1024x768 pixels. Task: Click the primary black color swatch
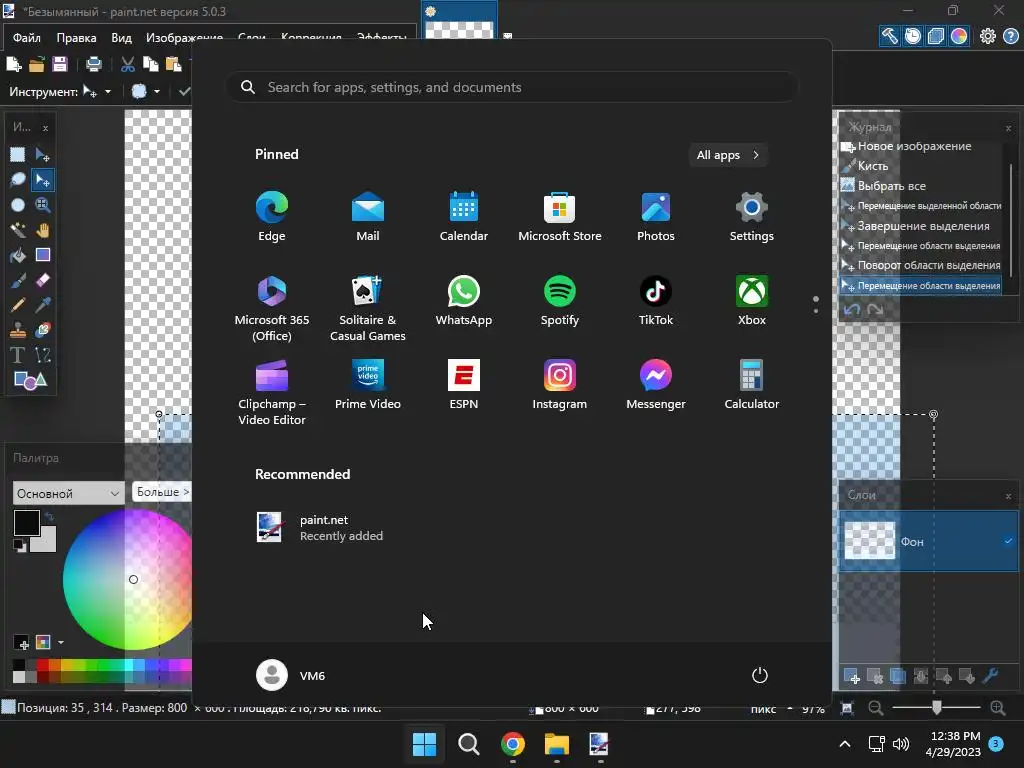pos(27,522)
